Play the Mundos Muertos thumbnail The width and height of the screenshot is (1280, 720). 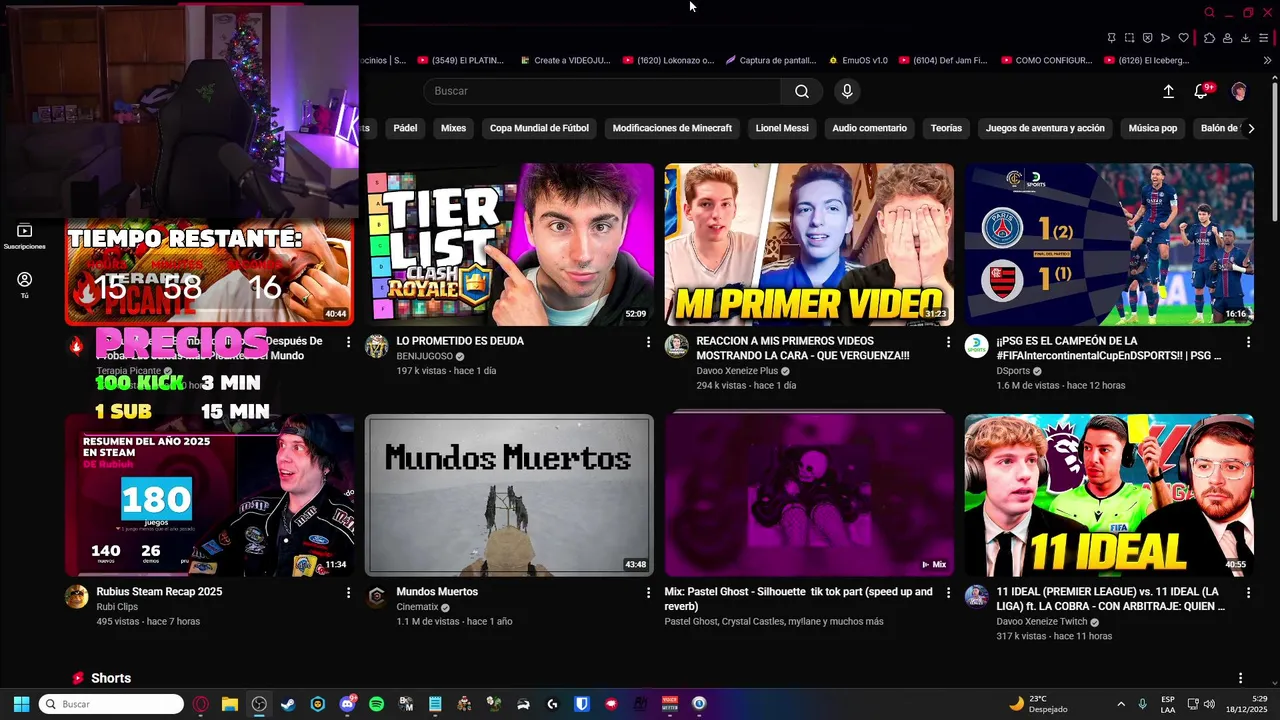[x=509, y=495]
